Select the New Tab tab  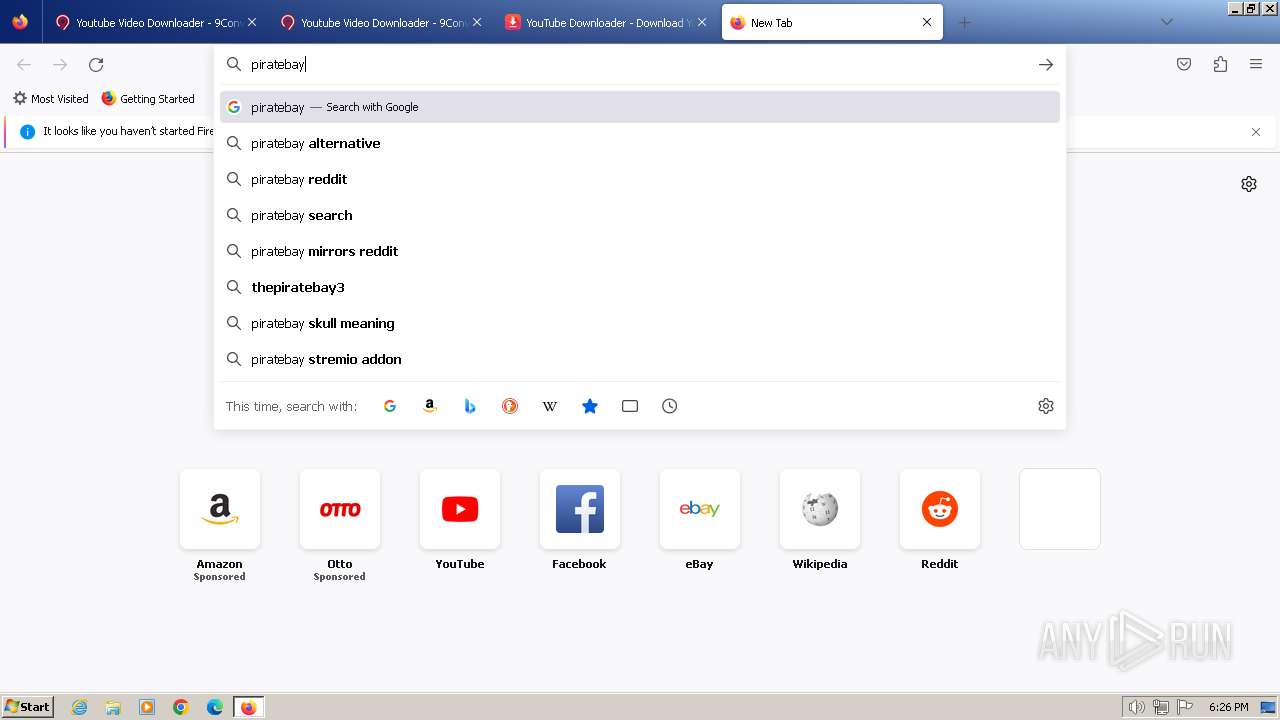coord(832,22)
